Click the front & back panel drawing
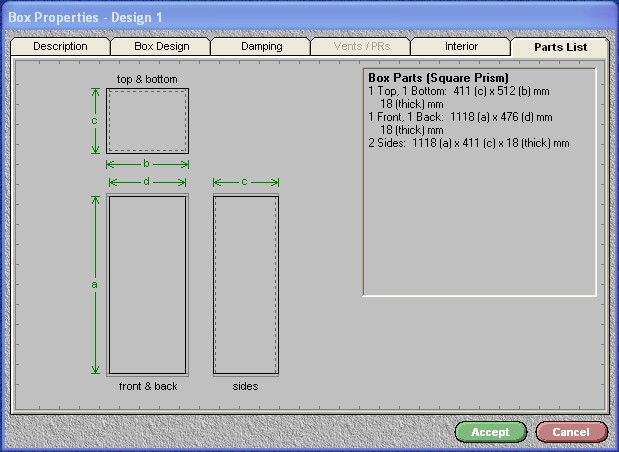 point(147,284)
